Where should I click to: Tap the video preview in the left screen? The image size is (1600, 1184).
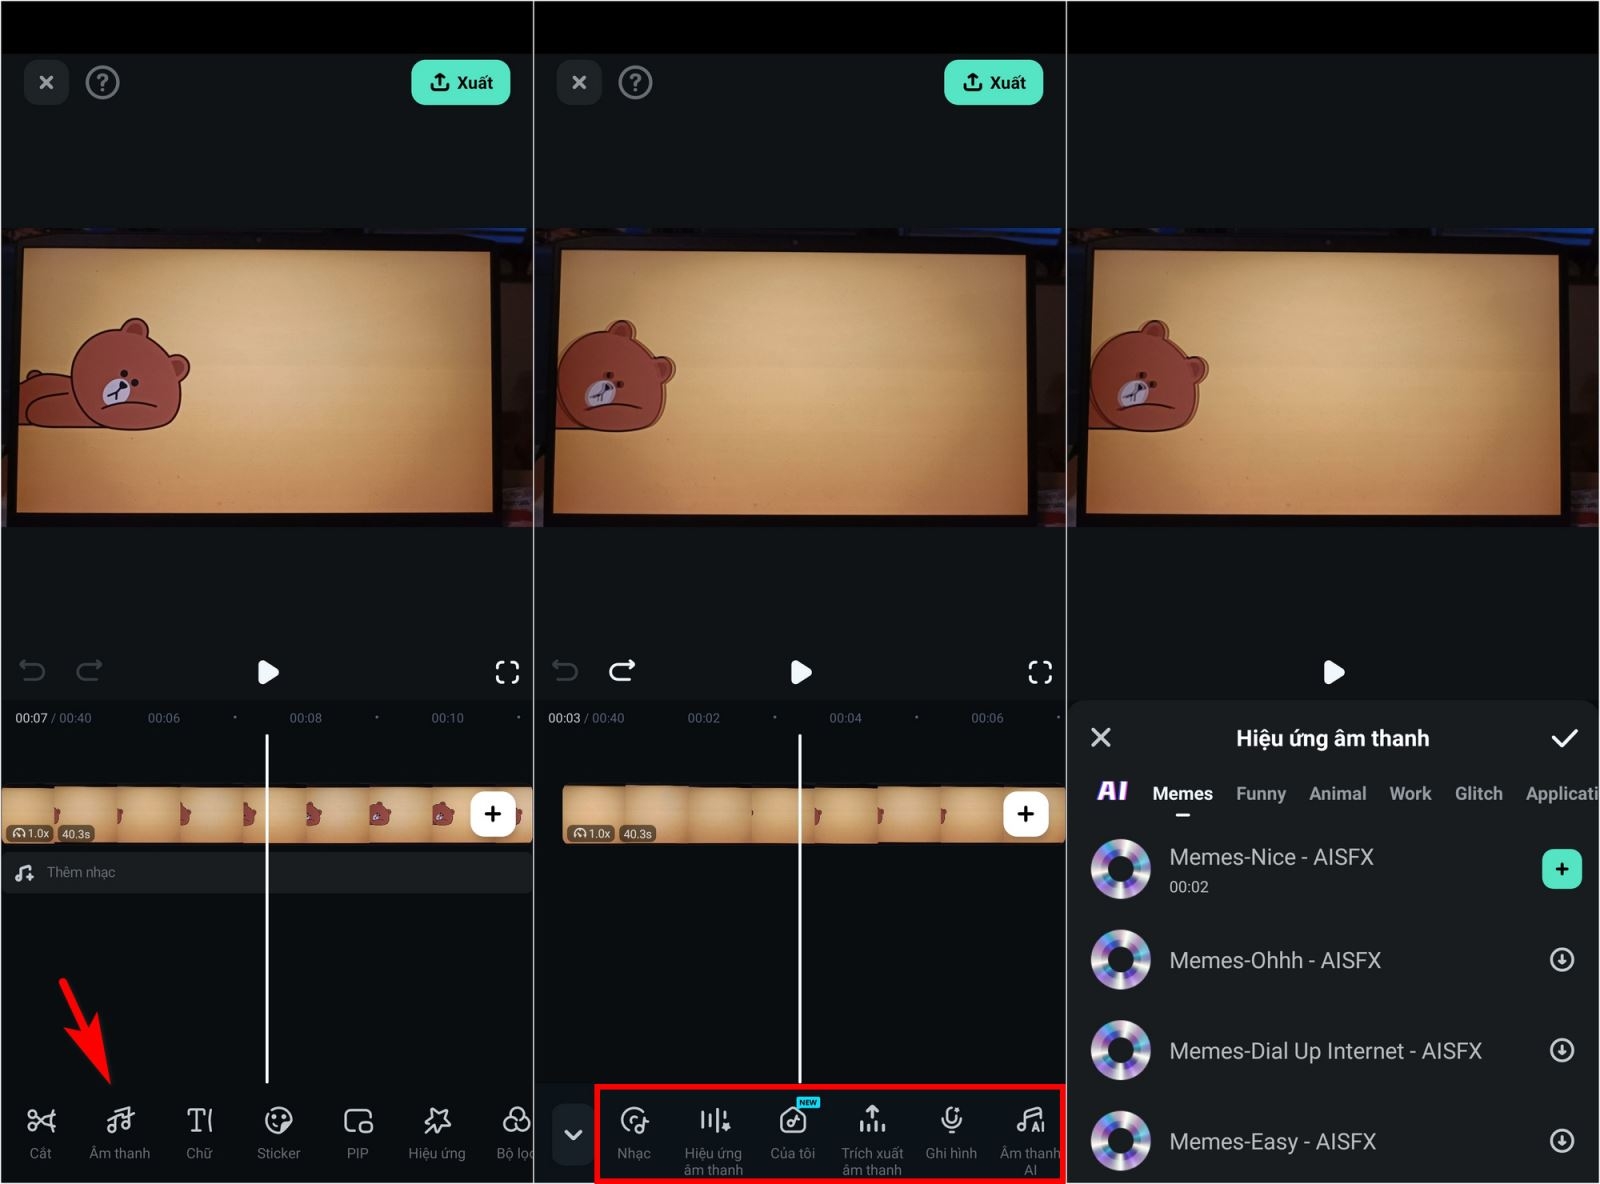tap(267, 377)
